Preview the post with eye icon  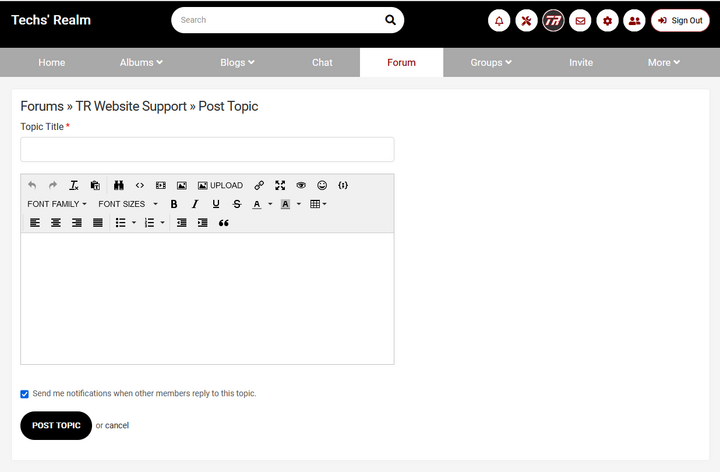301,185
